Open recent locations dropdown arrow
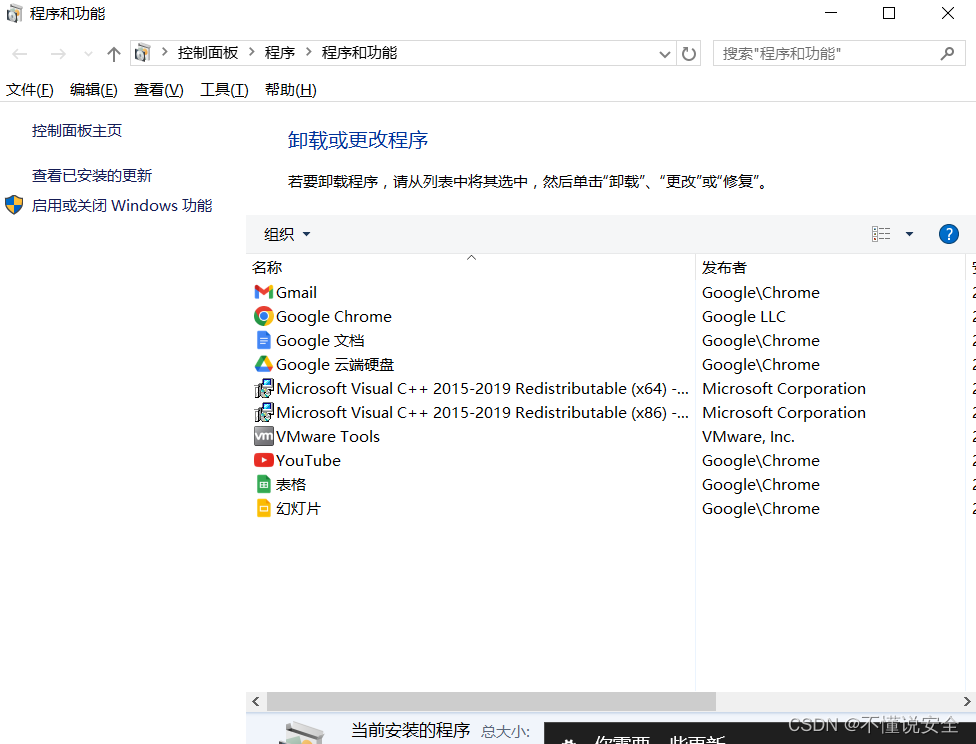 coord(88,54)
